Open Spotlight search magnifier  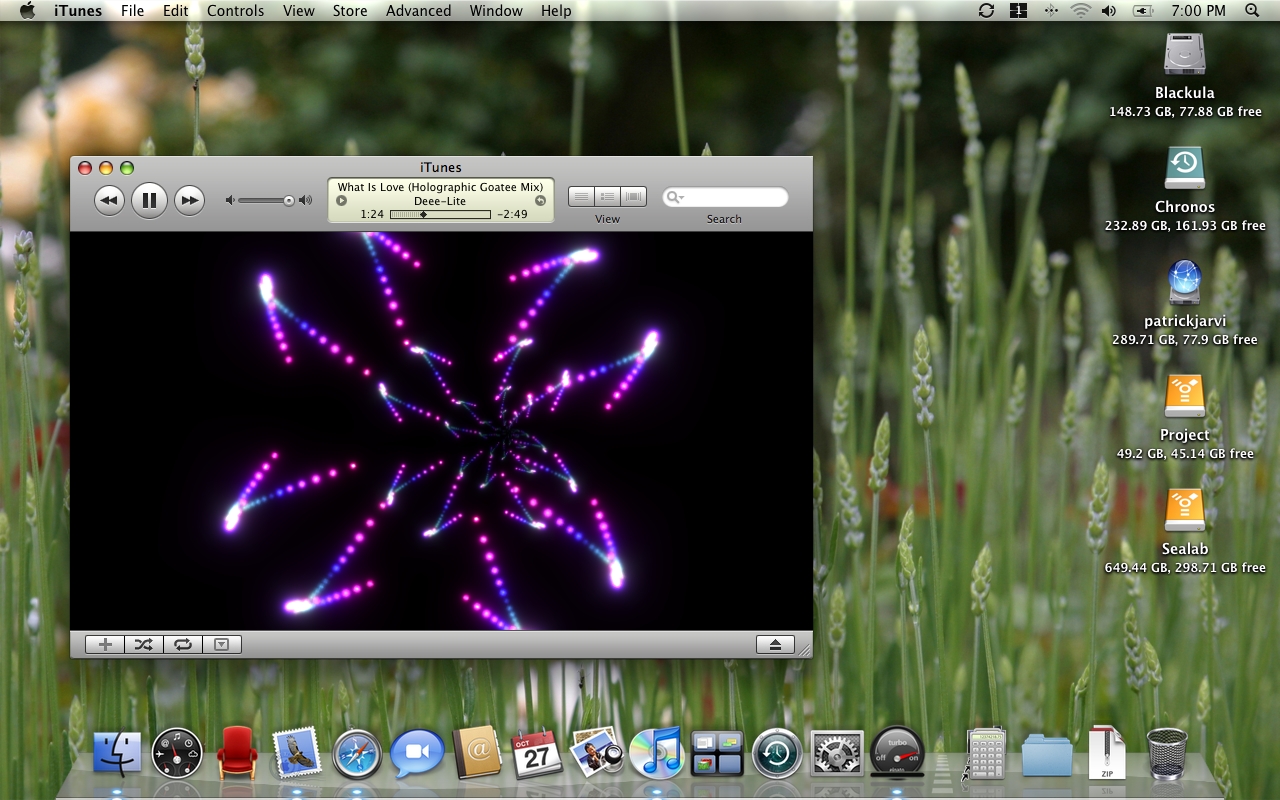[1253, 11]
